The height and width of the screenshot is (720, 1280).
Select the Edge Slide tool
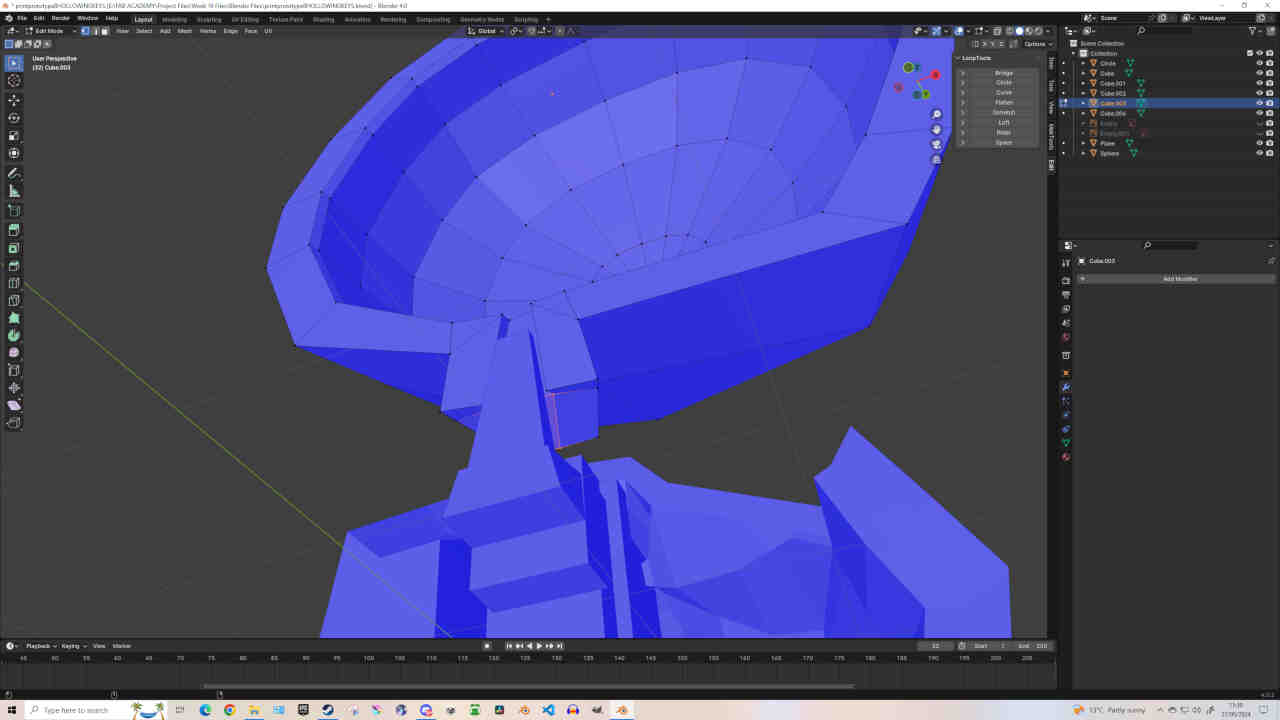click(14, 371)
